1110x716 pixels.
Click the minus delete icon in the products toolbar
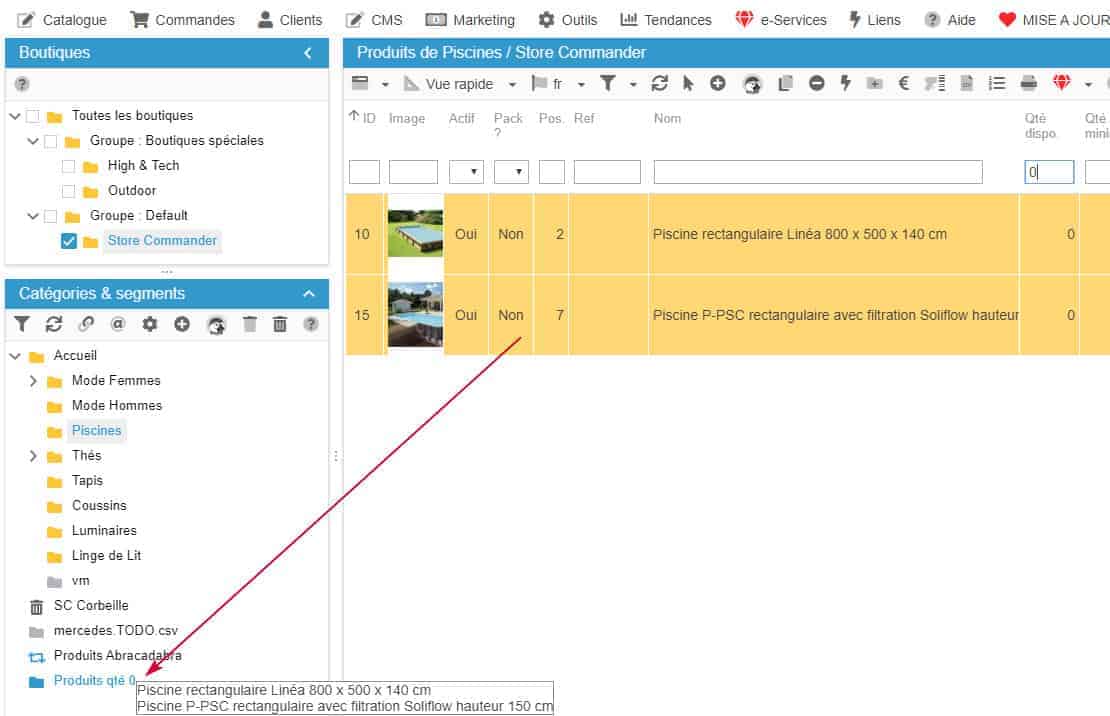click(817, 84)
